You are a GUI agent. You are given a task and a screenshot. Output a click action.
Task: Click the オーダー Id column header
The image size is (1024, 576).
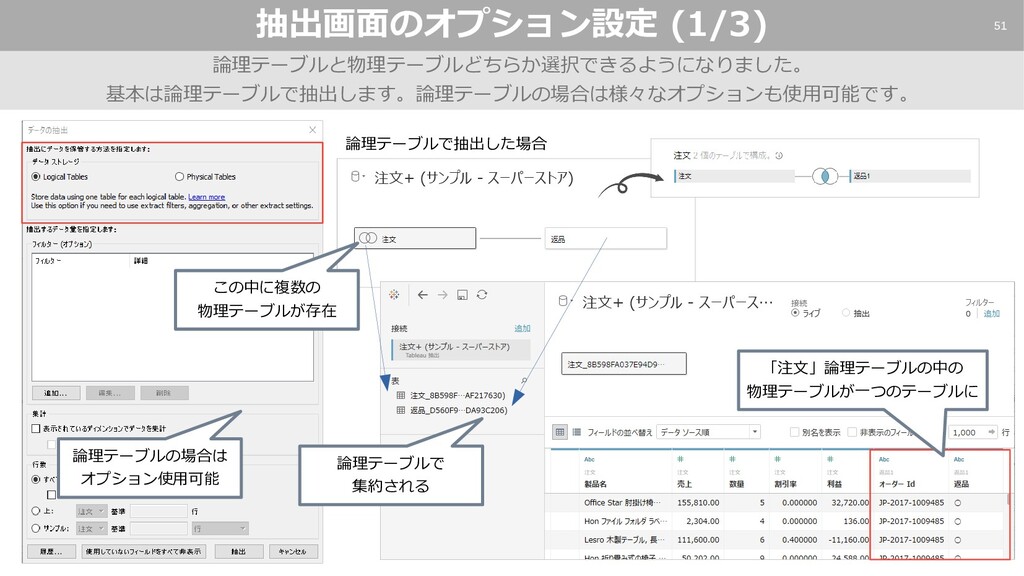[897, 484]
